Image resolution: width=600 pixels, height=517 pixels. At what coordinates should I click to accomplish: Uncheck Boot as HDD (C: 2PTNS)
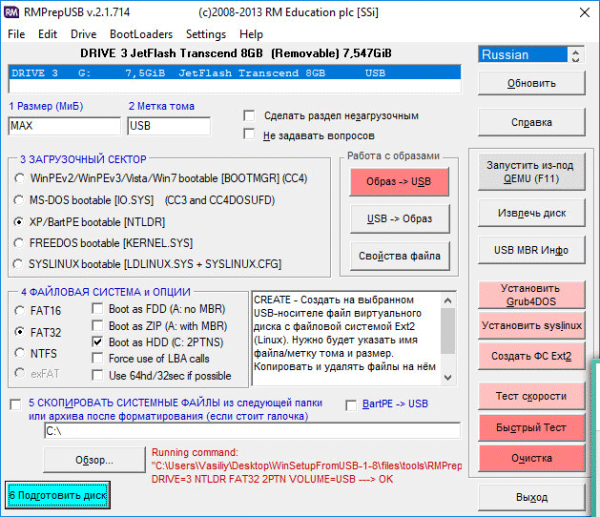coord(98,342)
